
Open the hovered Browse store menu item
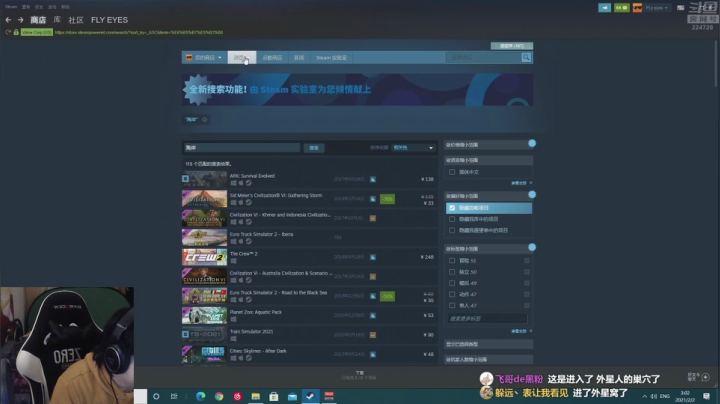pos(242,57)
